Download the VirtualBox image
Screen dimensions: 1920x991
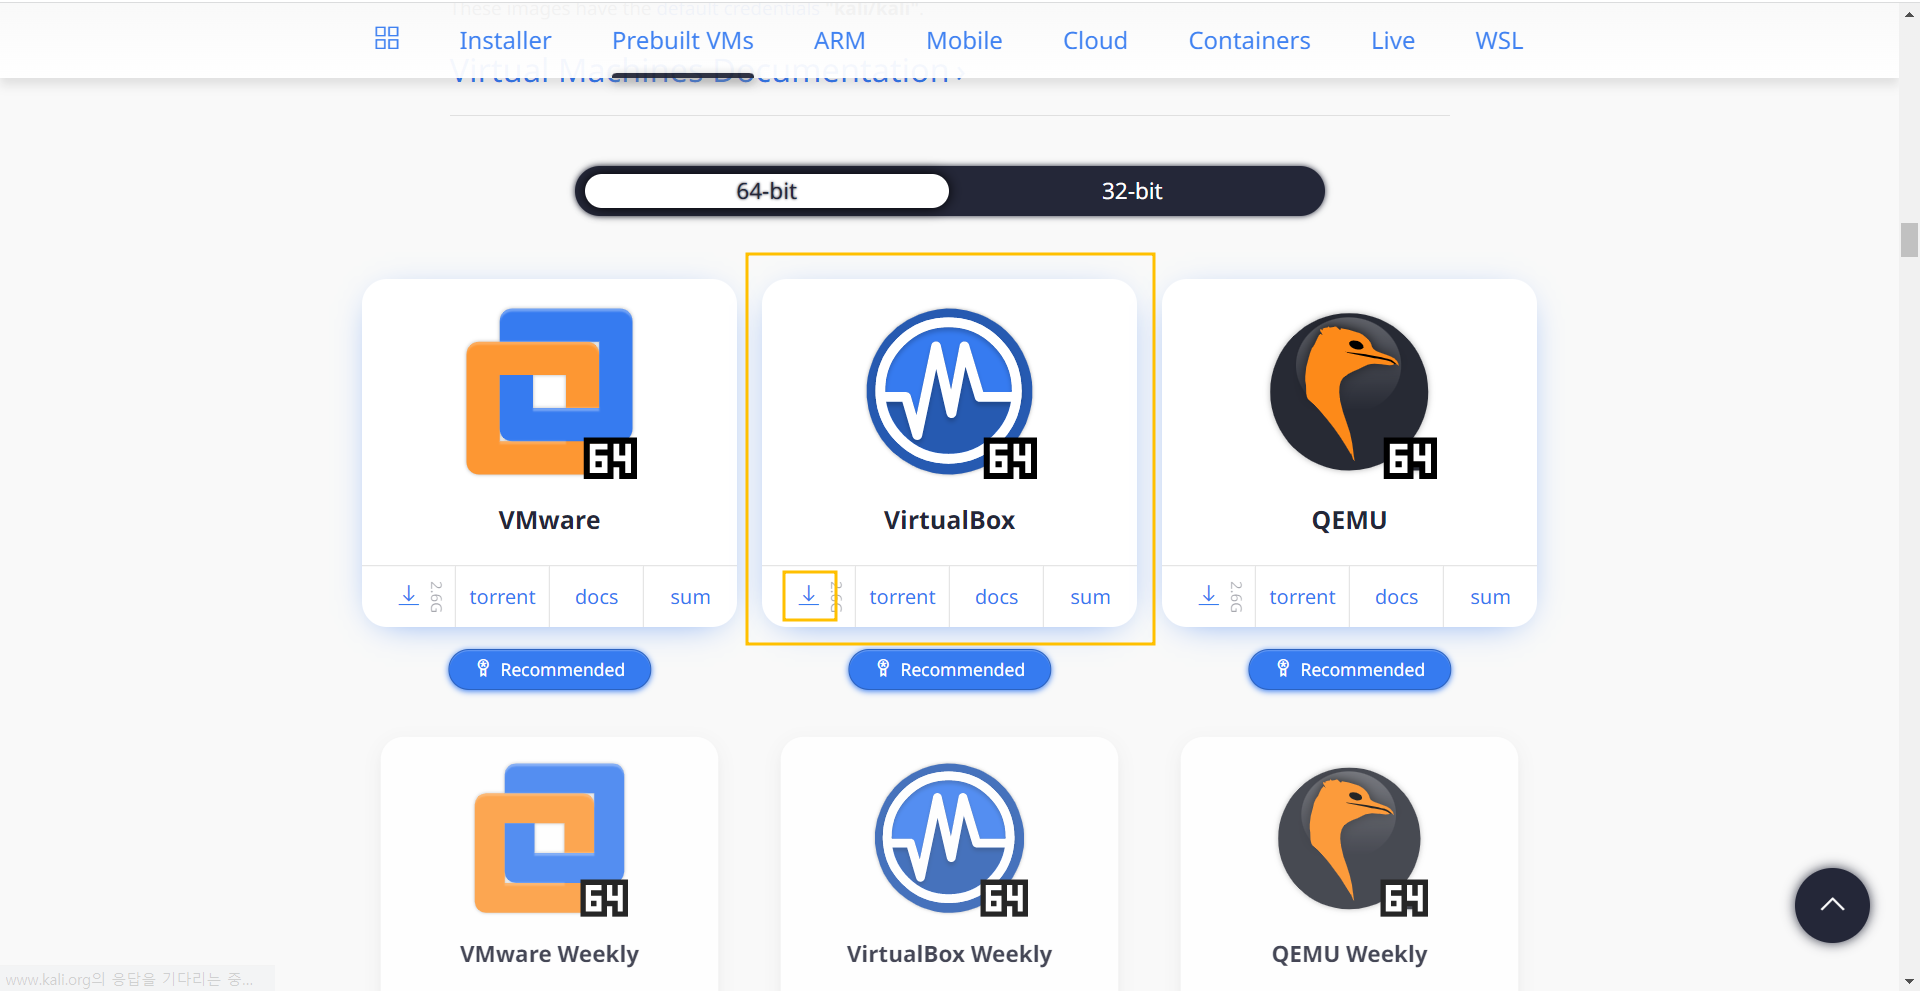809,596
